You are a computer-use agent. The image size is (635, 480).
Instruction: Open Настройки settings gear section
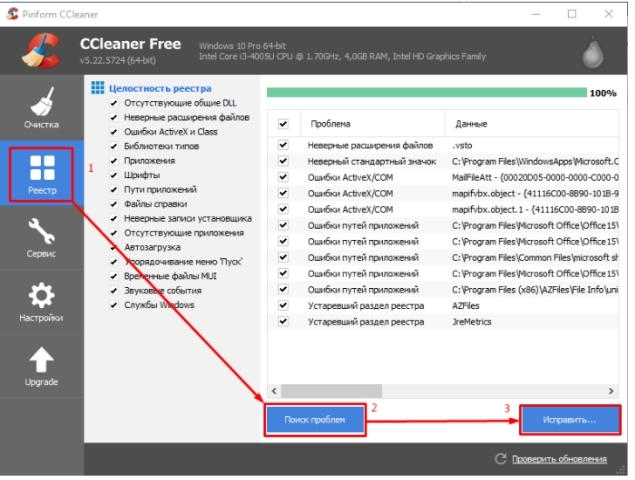click(41, 302)
